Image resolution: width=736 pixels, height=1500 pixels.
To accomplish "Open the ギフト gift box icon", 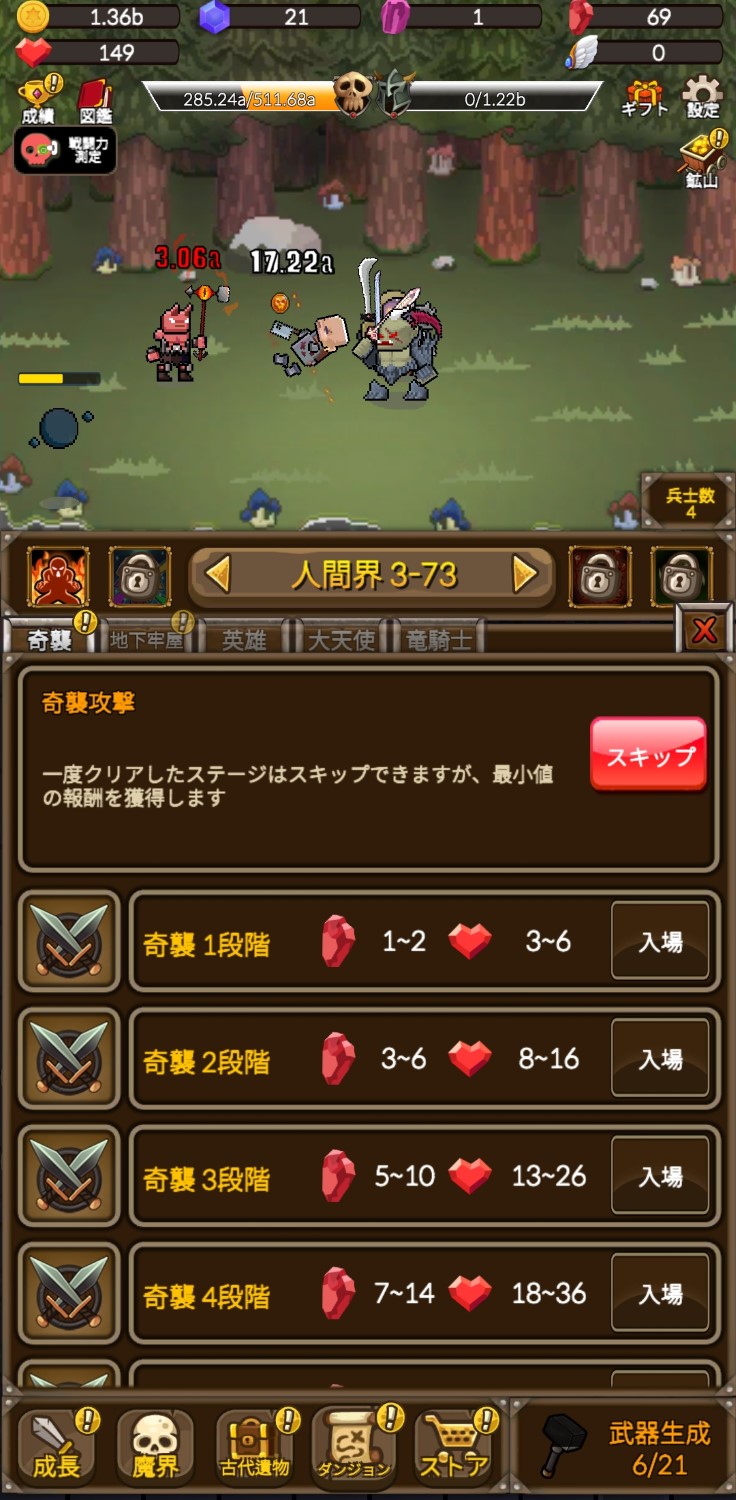I will tap(644, 96).
